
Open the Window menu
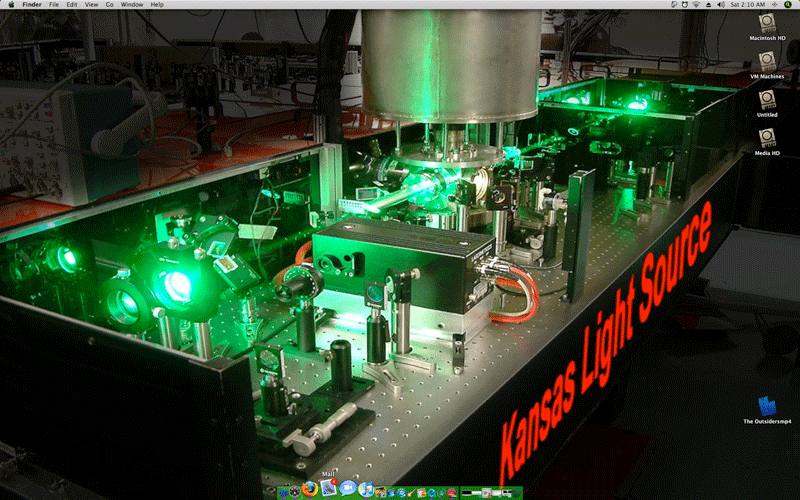[132, 4]
